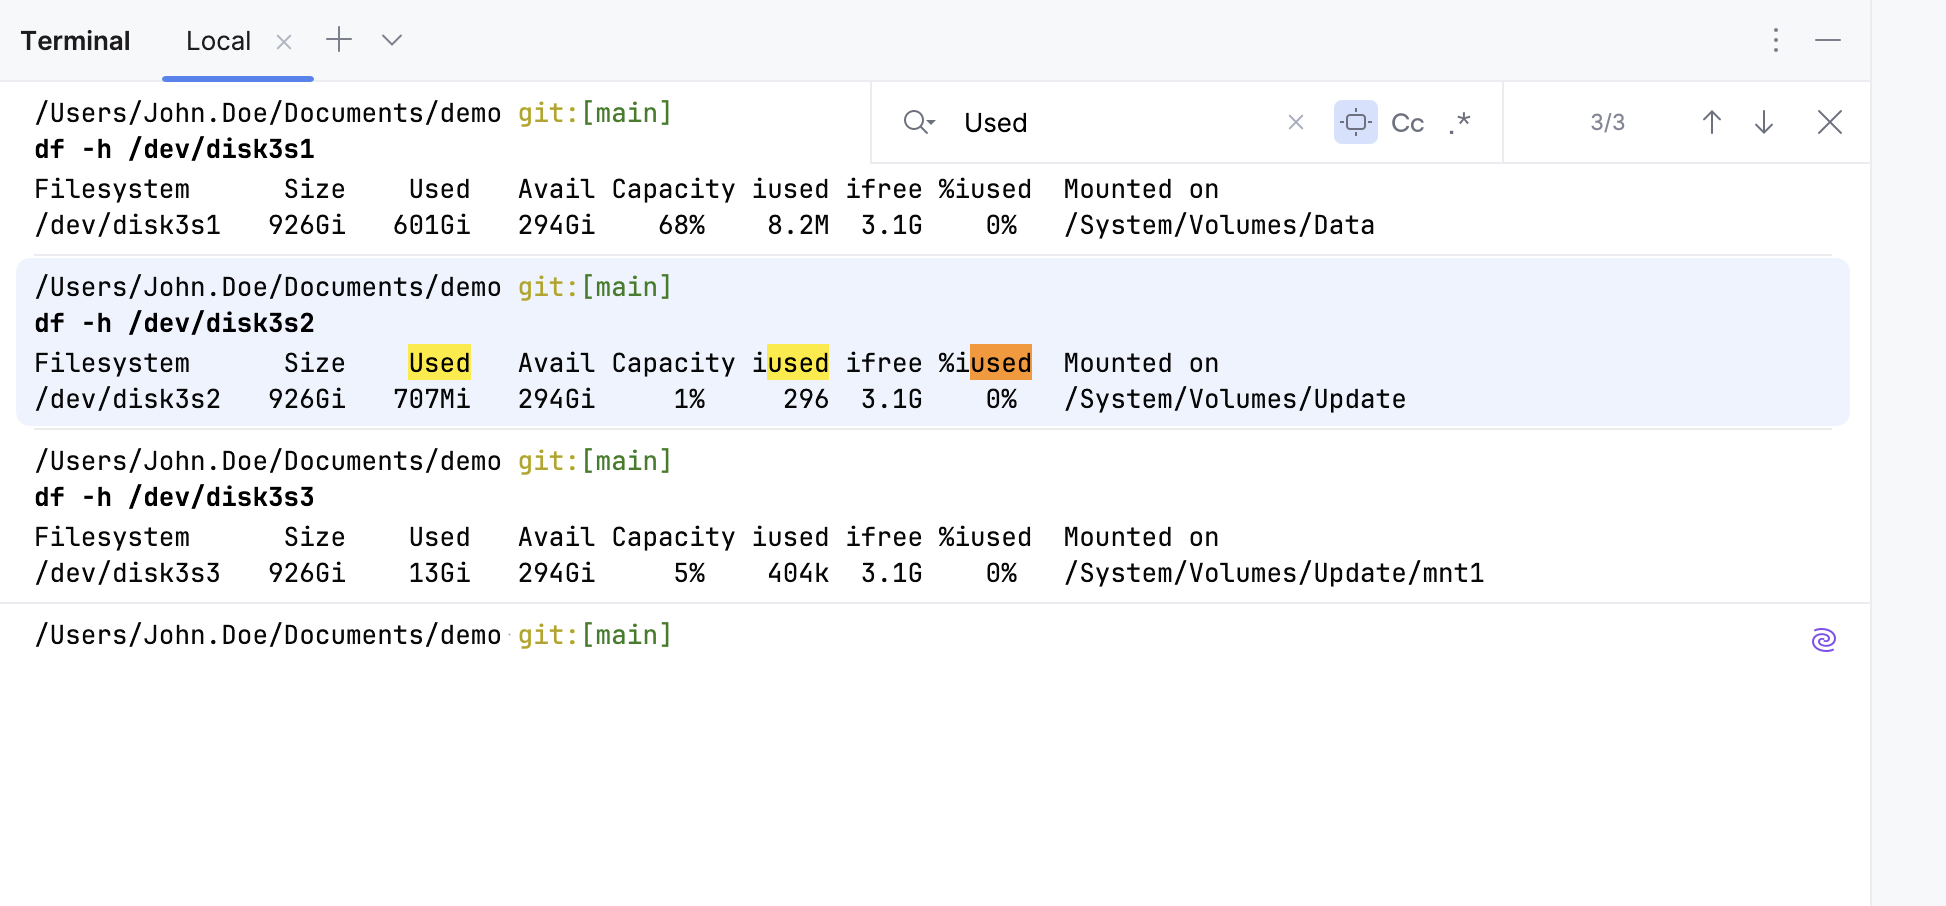1946x906 pixels.
Task: Open a new terminal tab with plus icon
Action: pos(339,40)
